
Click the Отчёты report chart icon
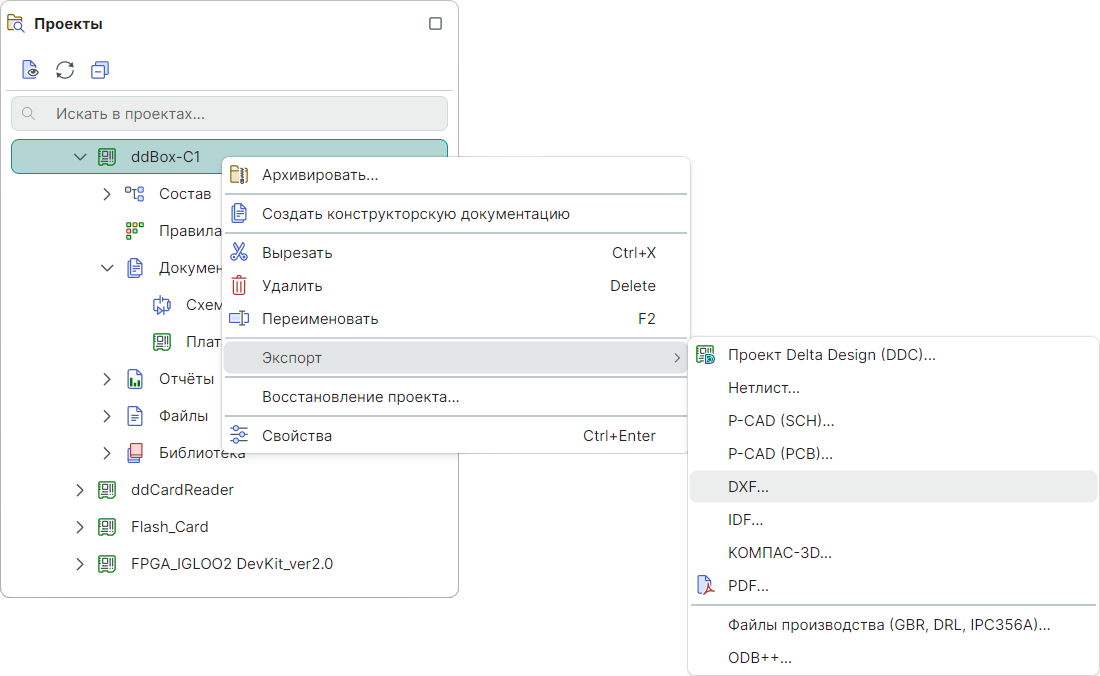click(135, 379)
